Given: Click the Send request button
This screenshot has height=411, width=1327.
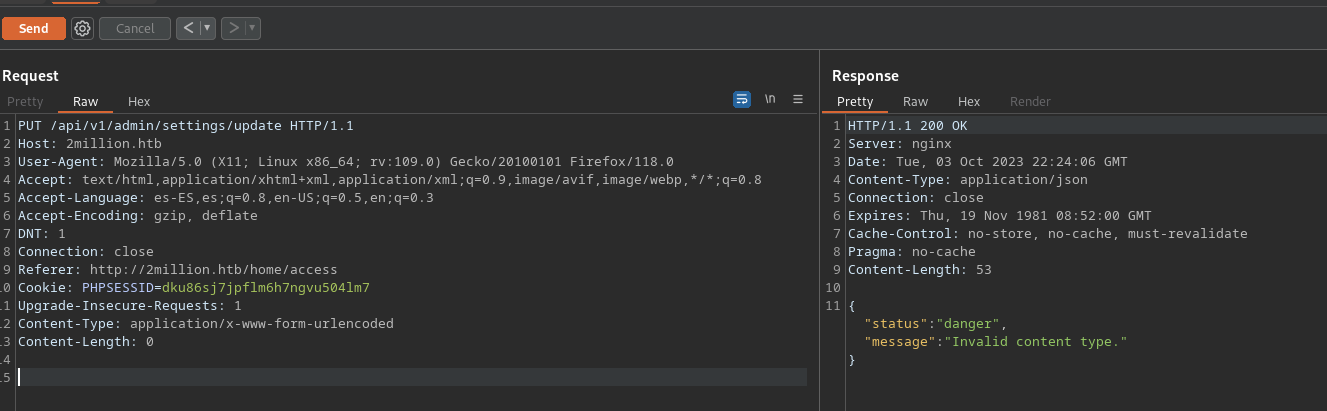Looking at the screenshot, I should [33, 29].
